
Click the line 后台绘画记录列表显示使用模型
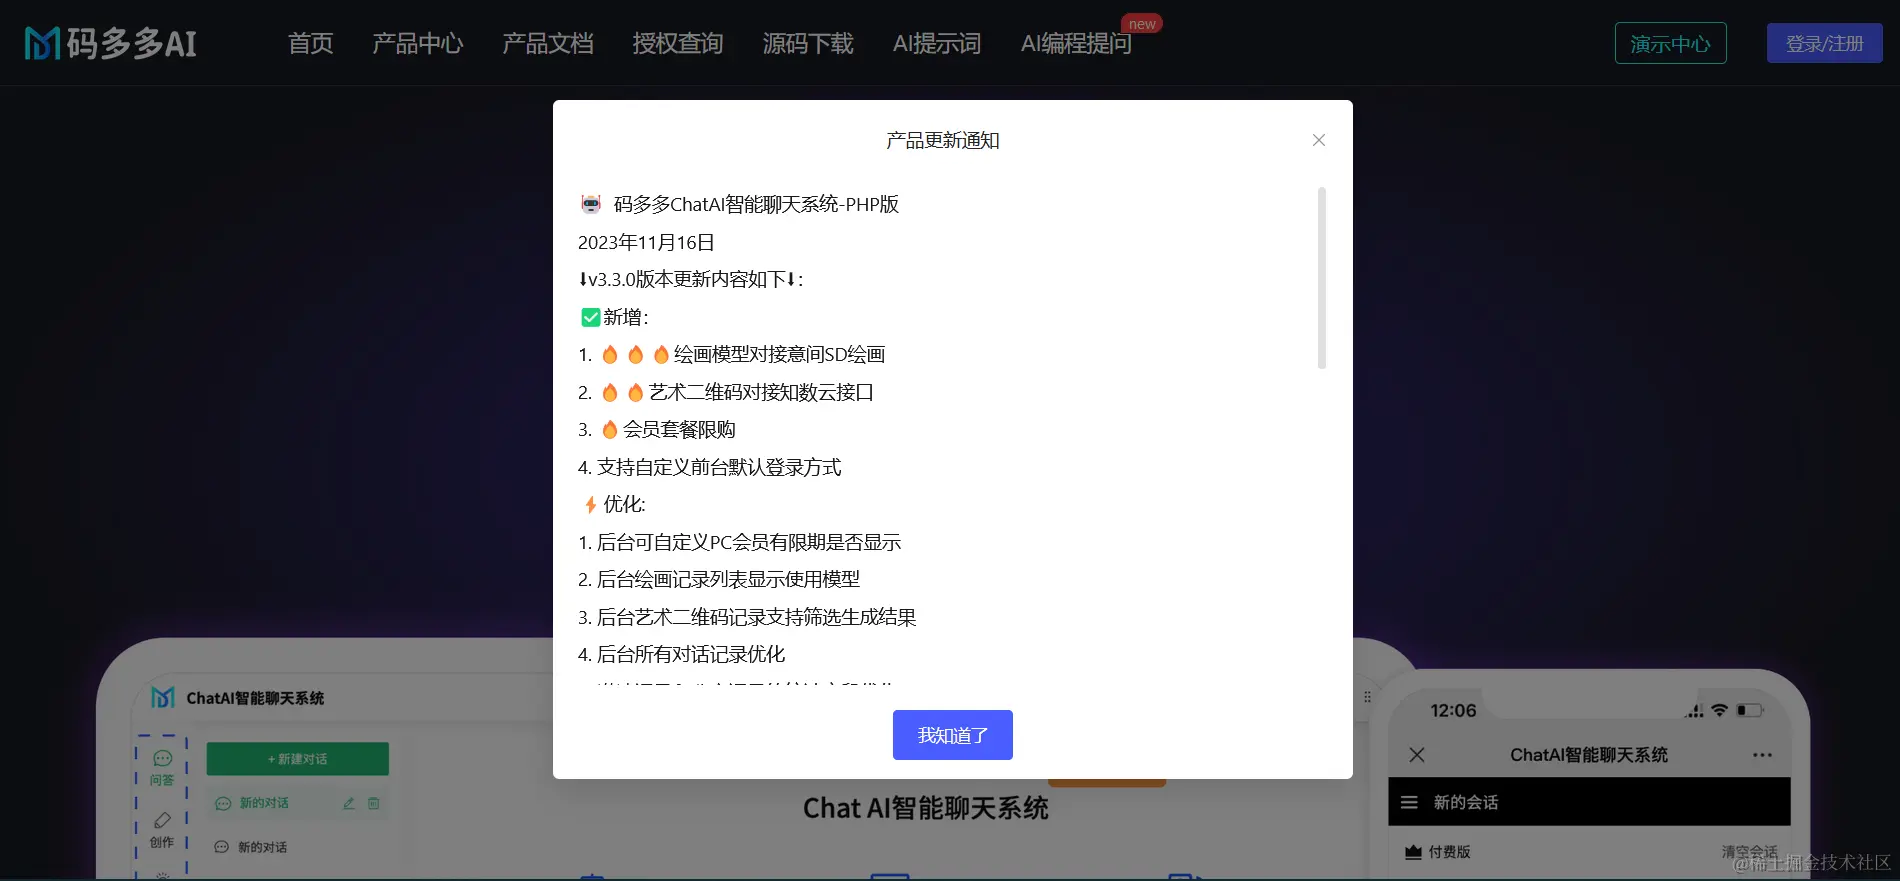point(719,579)
